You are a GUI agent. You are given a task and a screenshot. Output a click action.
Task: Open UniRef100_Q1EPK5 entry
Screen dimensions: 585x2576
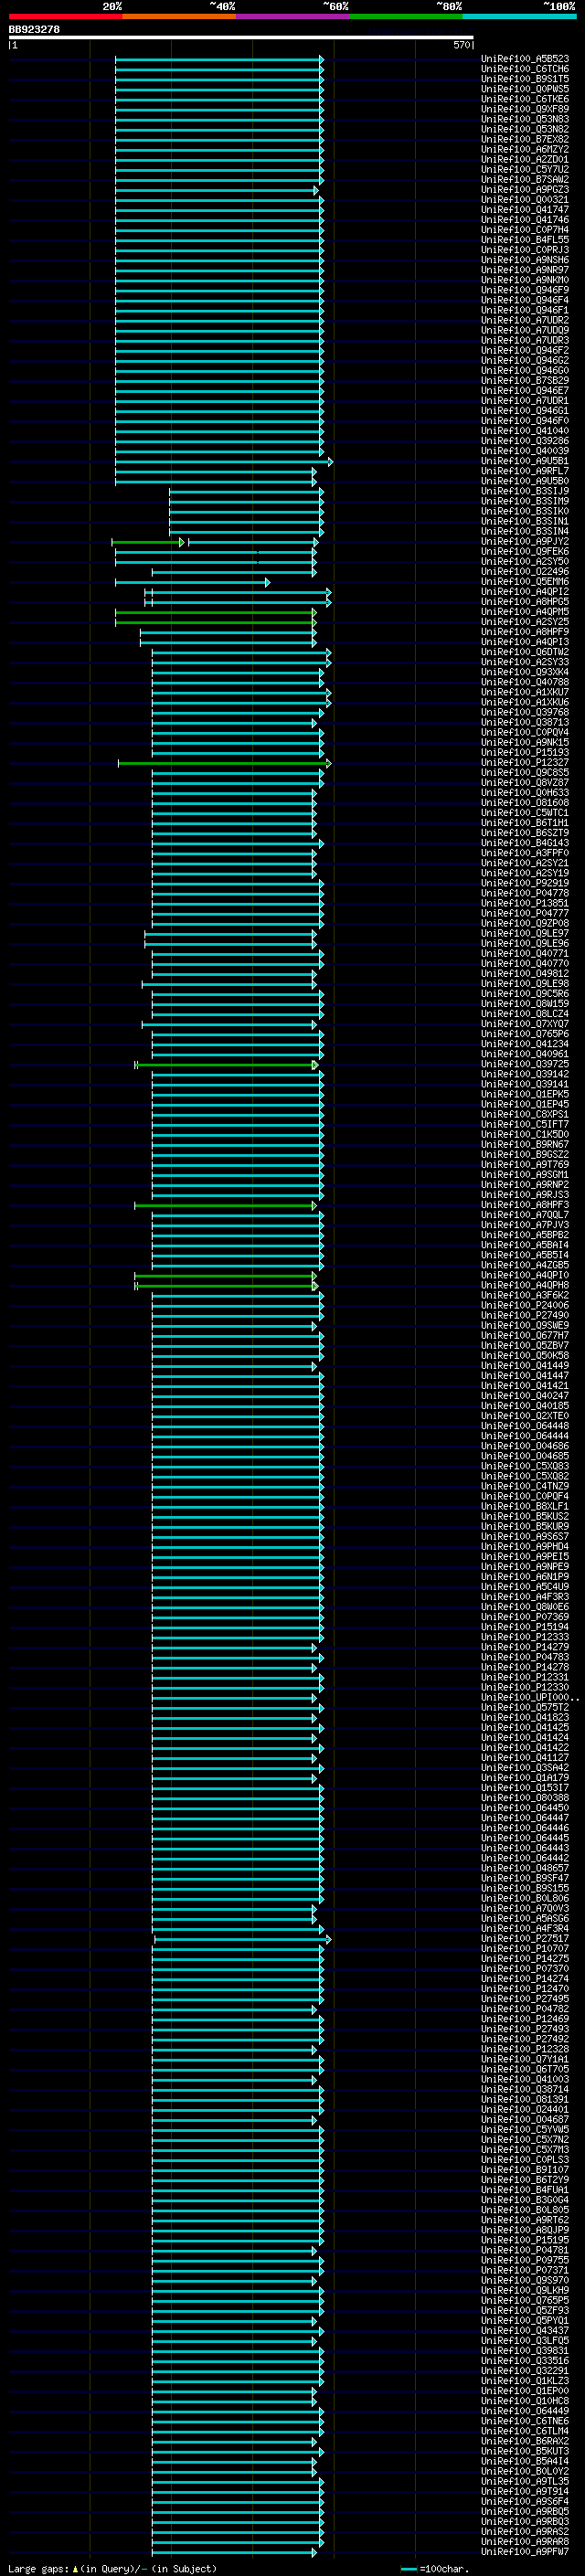pyautogui.click(x=525, y=1095)
